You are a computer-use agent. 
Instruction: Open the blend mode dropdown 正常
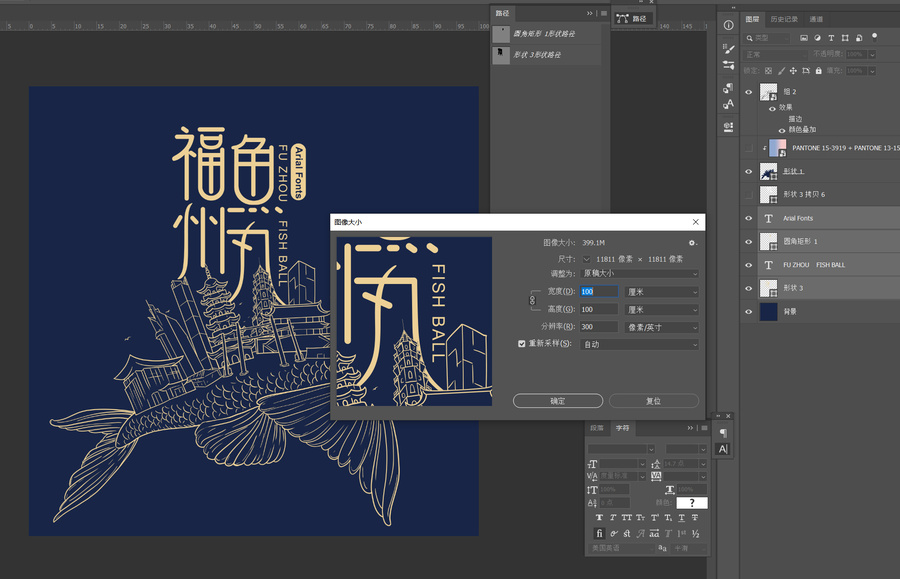pyautogui.click(x=776, y=55)
